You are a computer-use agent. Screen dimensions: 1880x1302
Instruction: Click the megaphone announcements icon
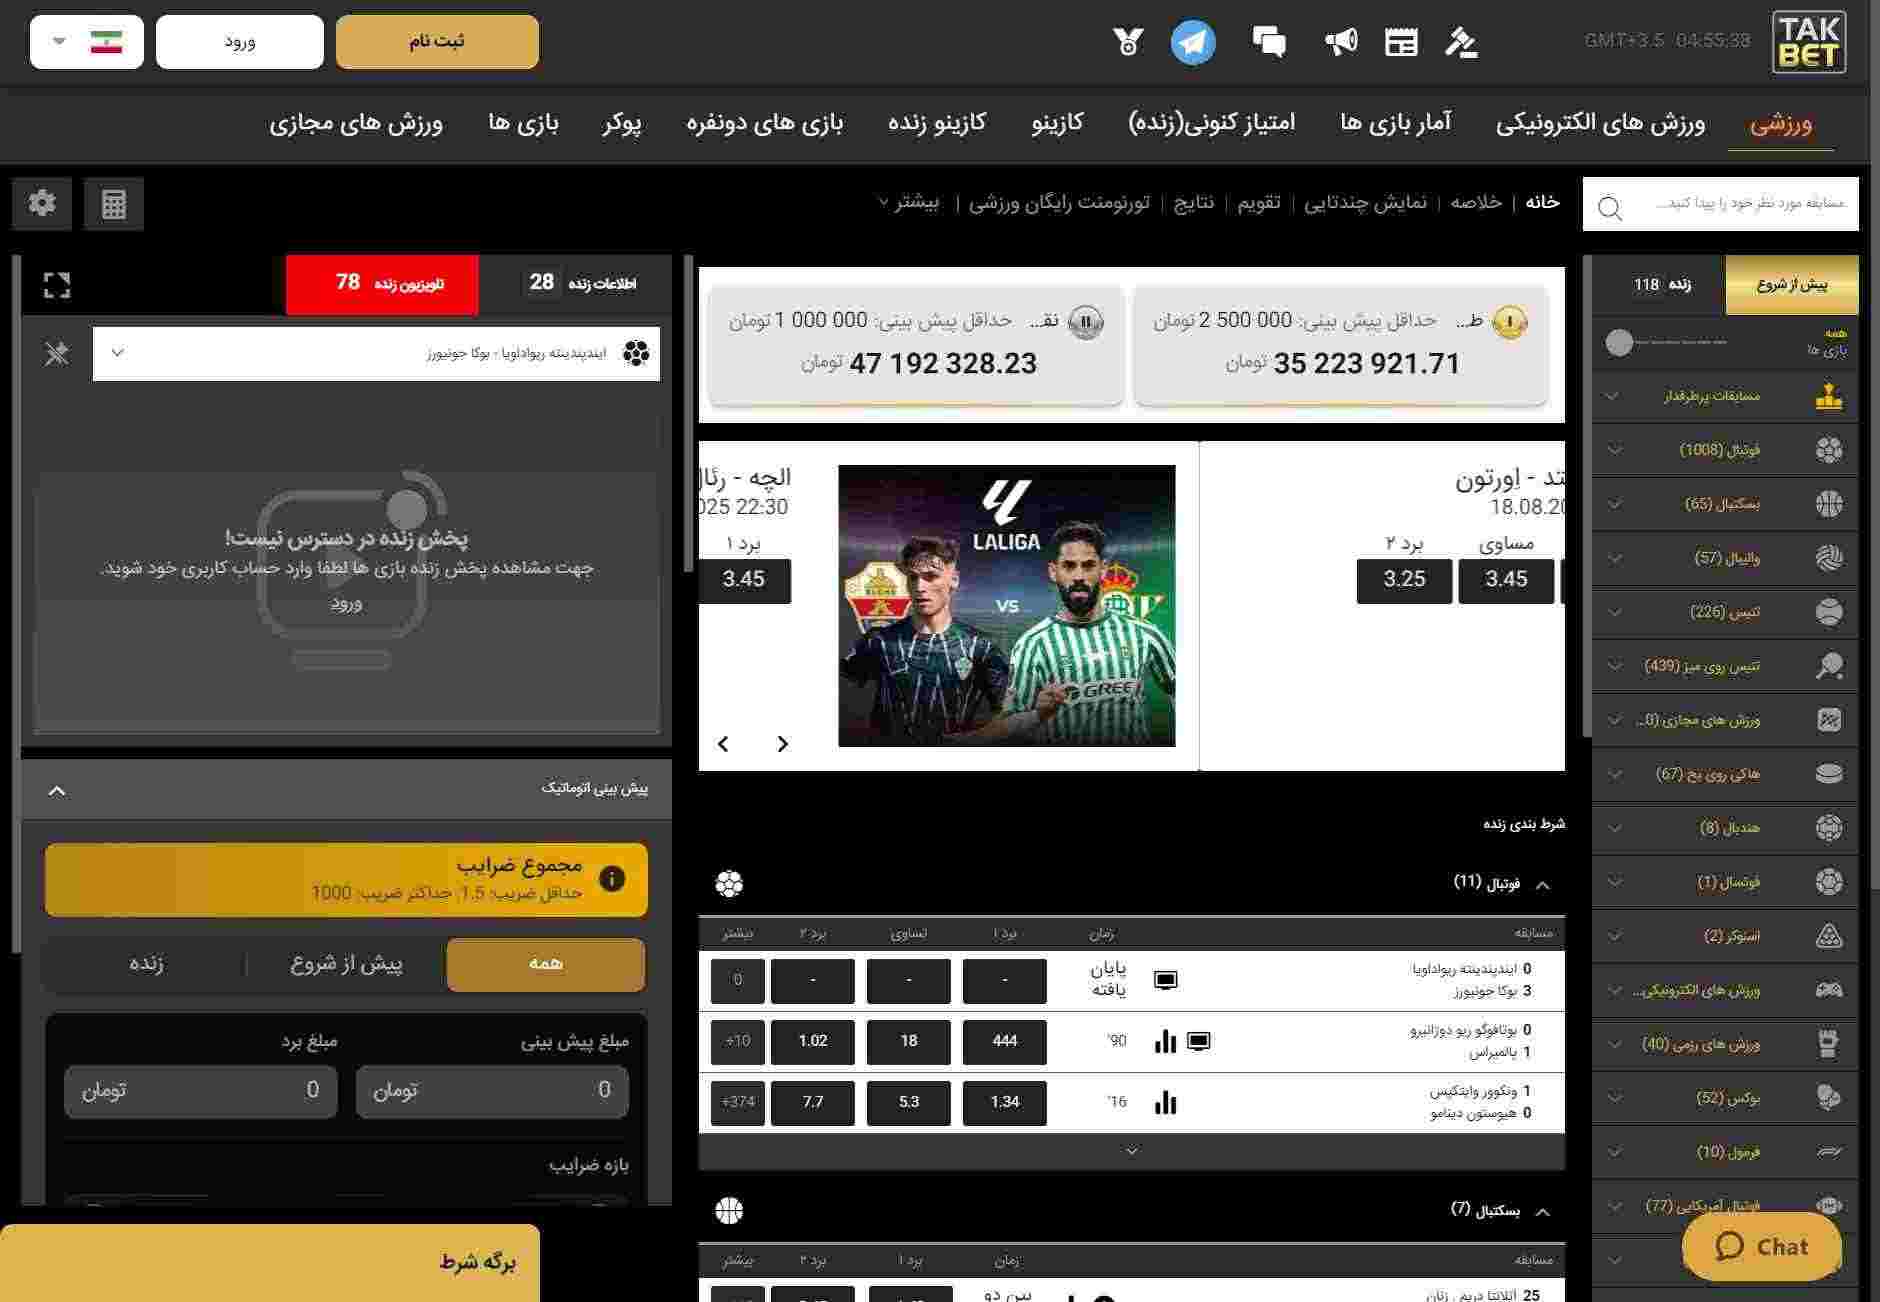(1340, 42)
